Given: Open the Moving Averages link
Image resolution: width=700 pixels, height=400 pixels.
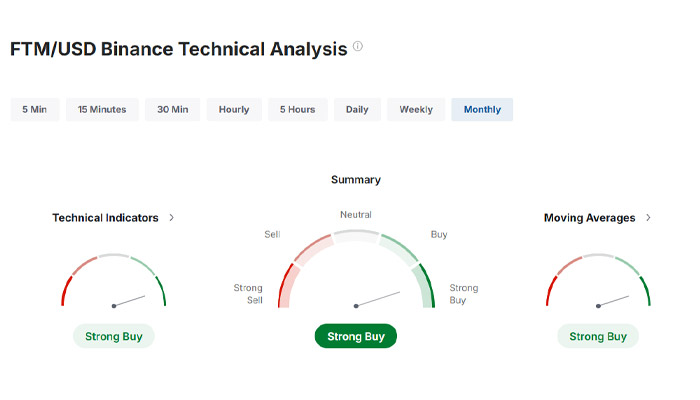Looking at the screenshot, I should (x=590, y=217).
